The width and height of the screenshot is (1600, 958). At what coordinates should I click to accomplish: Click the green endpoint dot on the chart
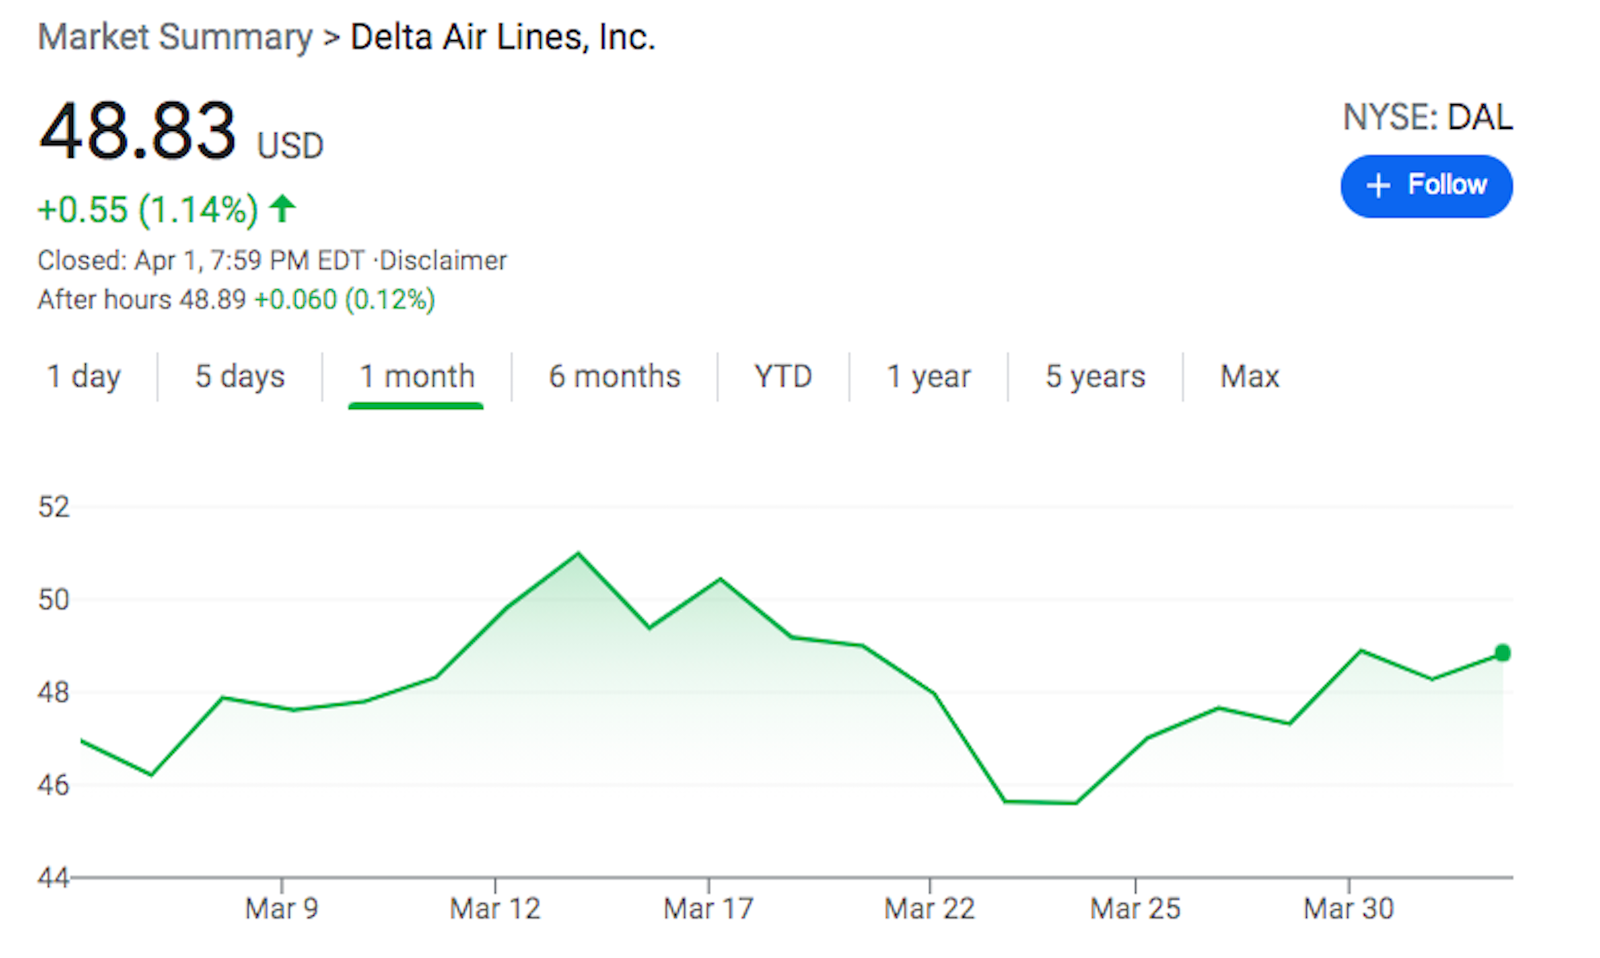pos(1502,653)
